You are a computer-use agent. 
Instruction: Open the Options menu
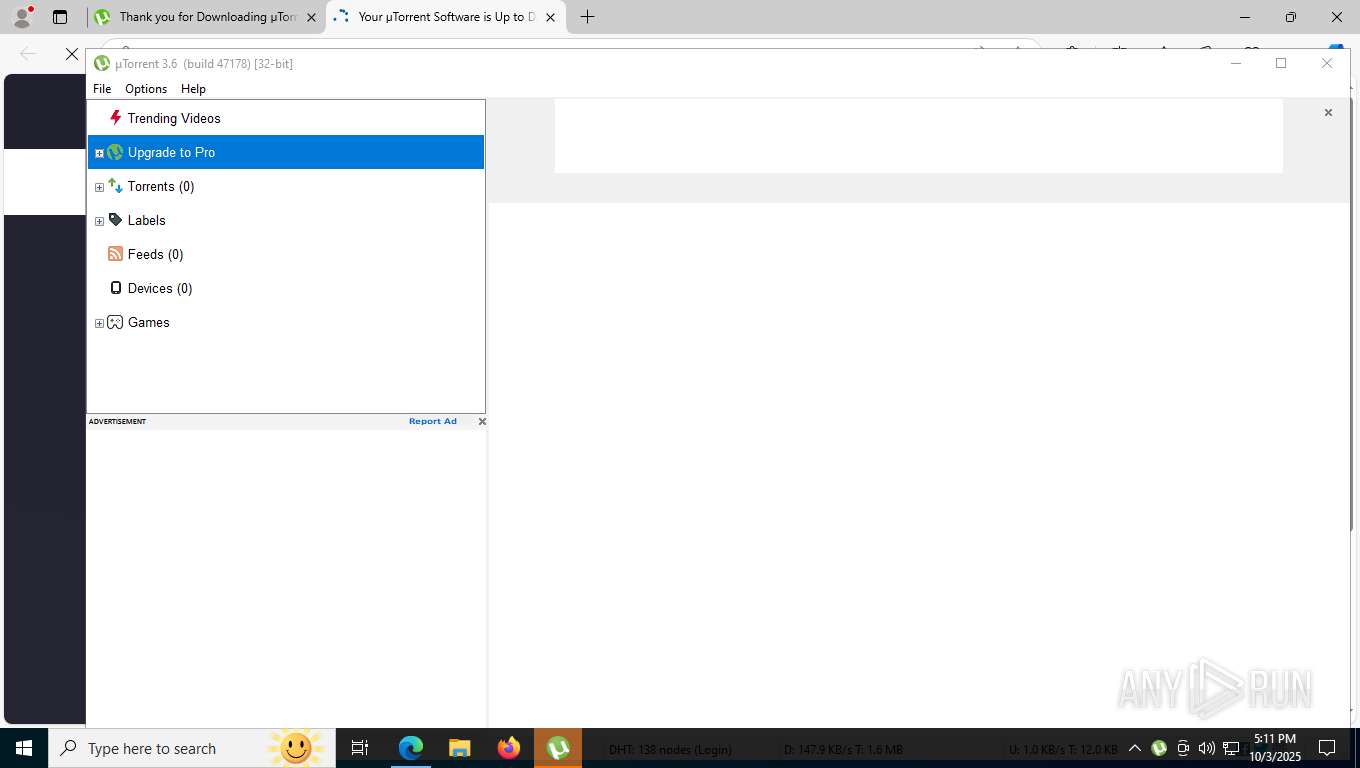pos(146,89)
